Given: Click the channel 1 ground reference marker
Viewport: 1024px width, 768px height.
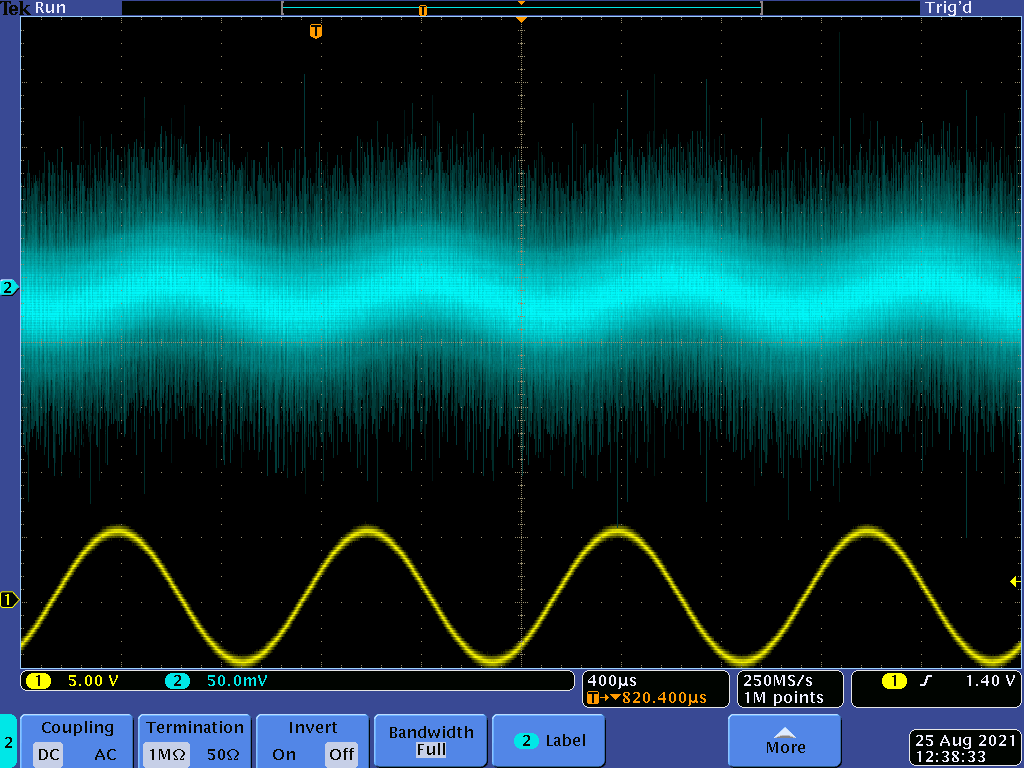Looking at the screenshot, I should (9, 600).
